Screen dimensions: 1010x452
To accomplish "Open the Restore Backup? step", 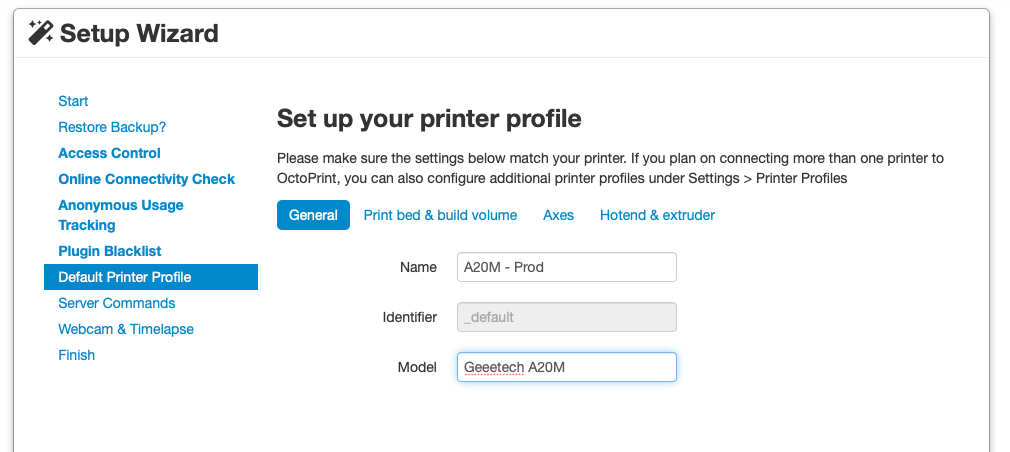I will coord(112,127).
